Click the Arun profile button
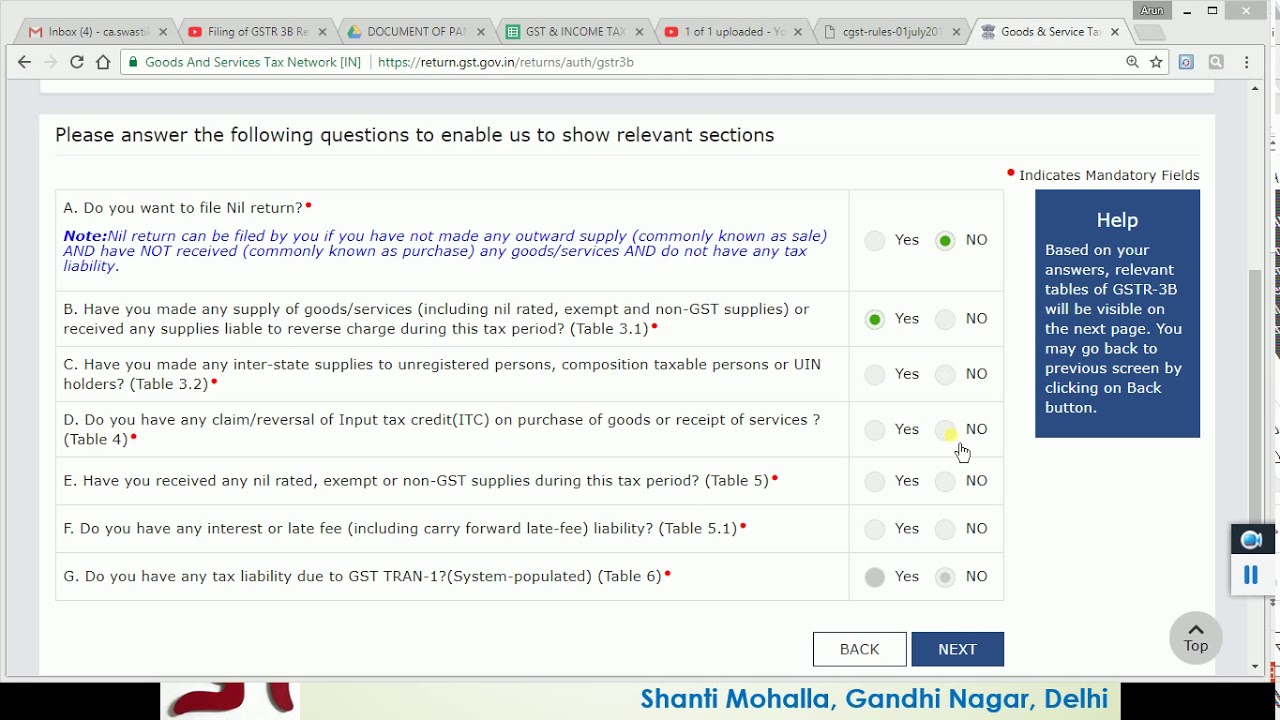 click(1152, 11)
